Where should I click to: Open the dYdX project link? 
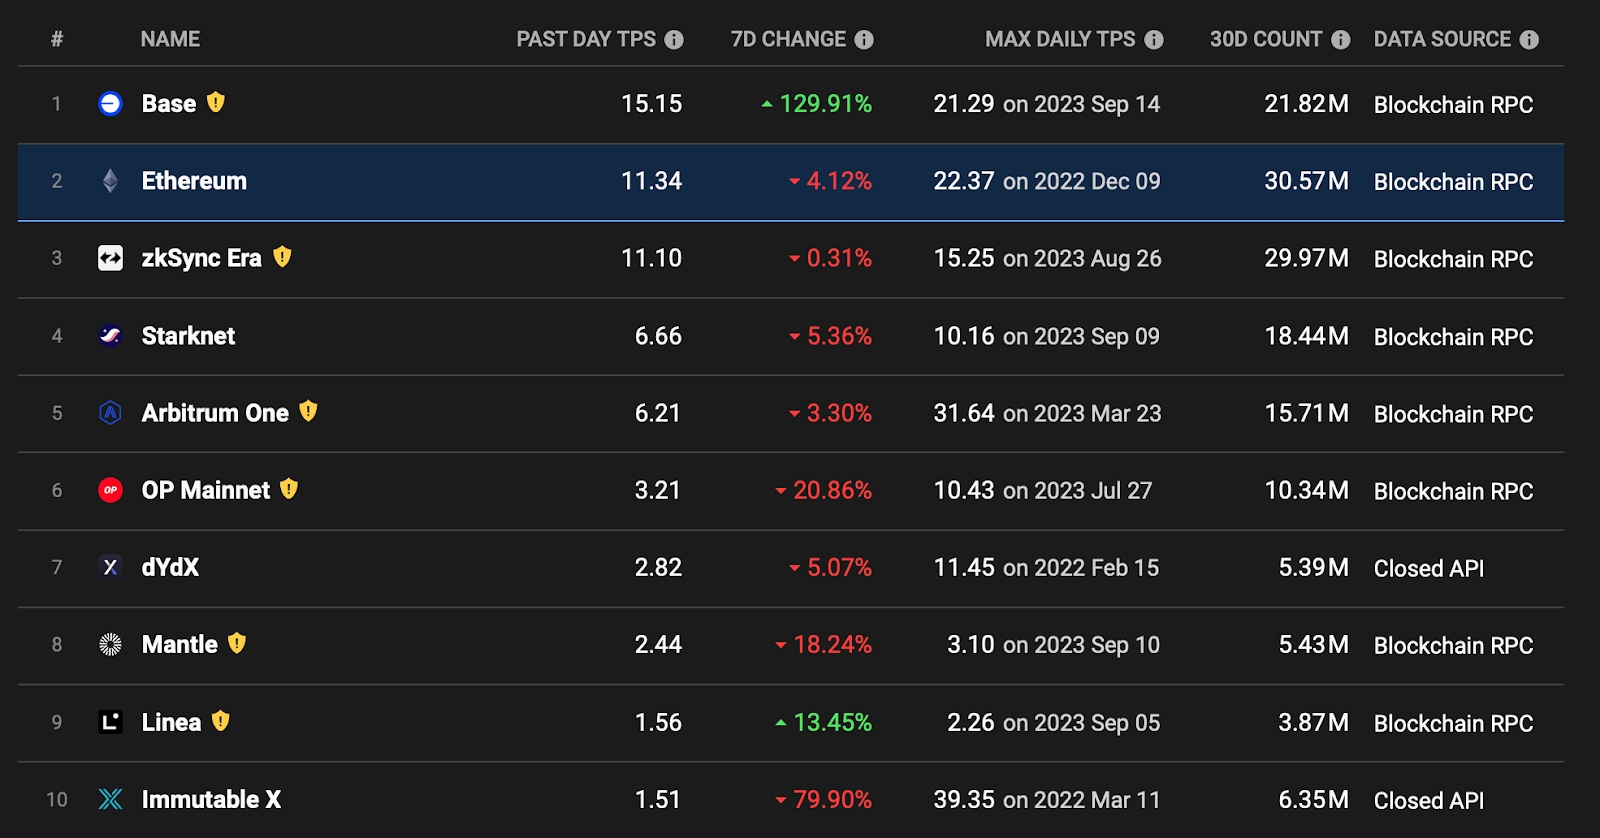pyautogui.click(x=170, y=567)
